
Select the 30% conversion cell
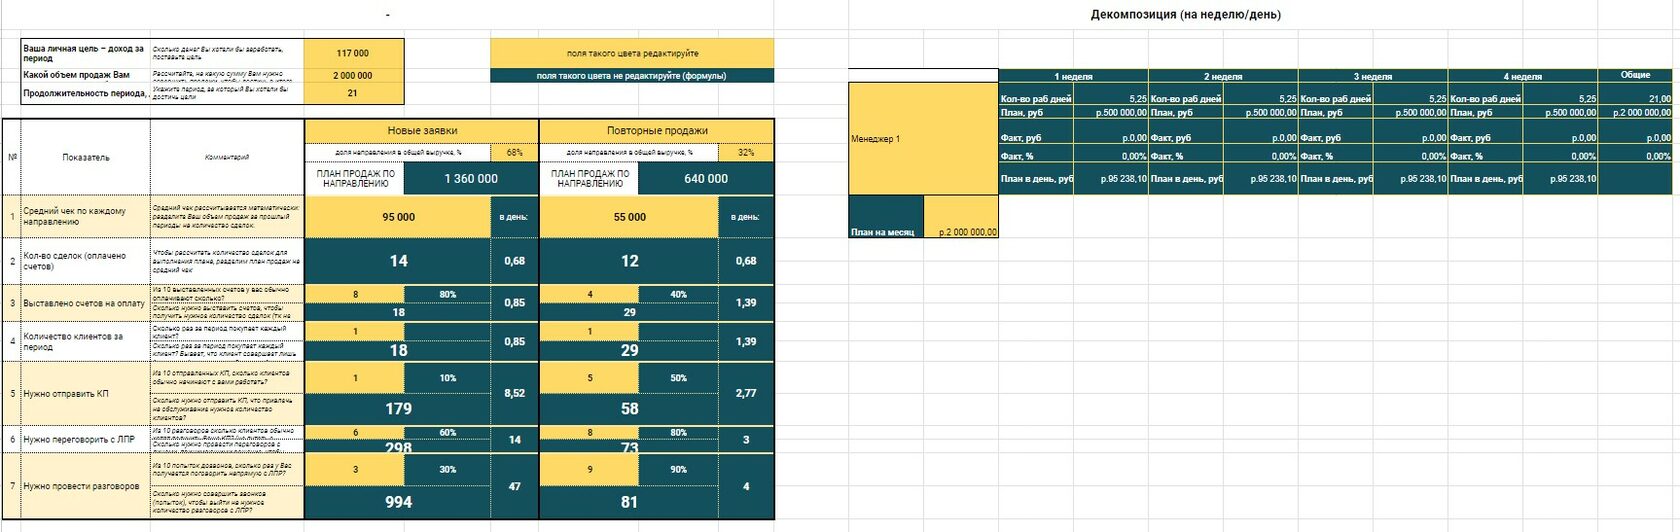point(447,469)
